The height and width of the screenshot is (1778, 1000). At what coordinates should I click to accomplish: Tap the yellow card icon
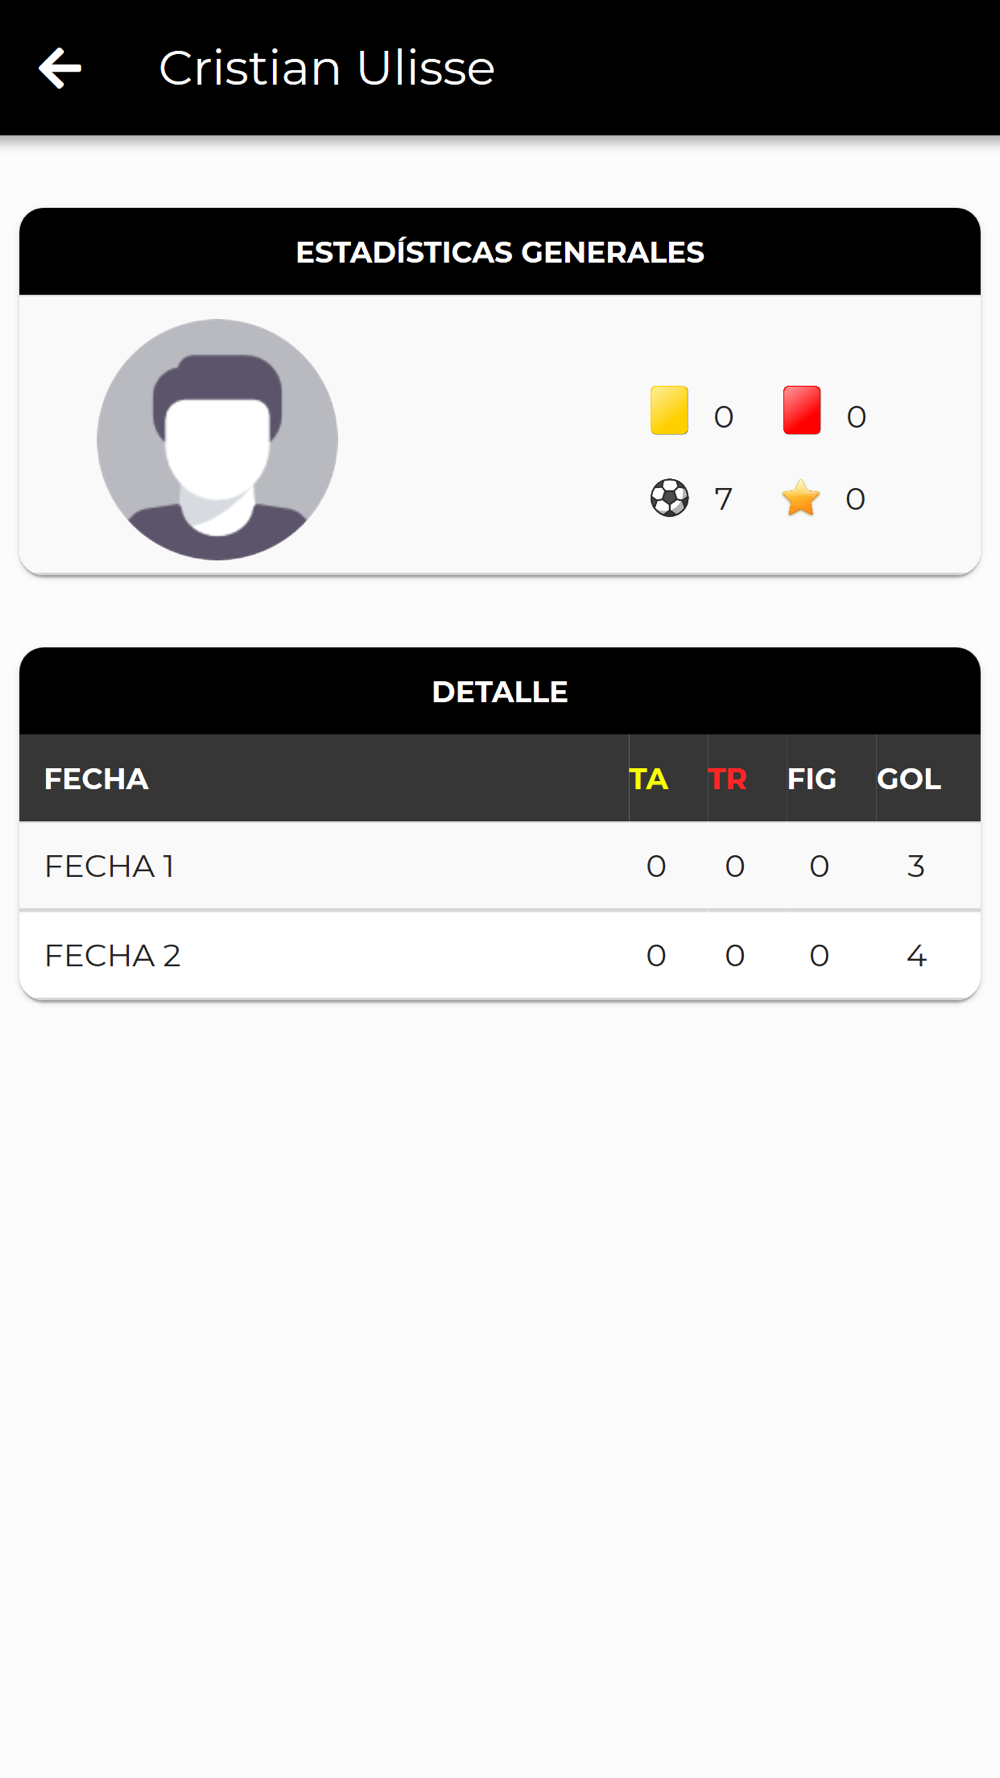tap(669, 410)
